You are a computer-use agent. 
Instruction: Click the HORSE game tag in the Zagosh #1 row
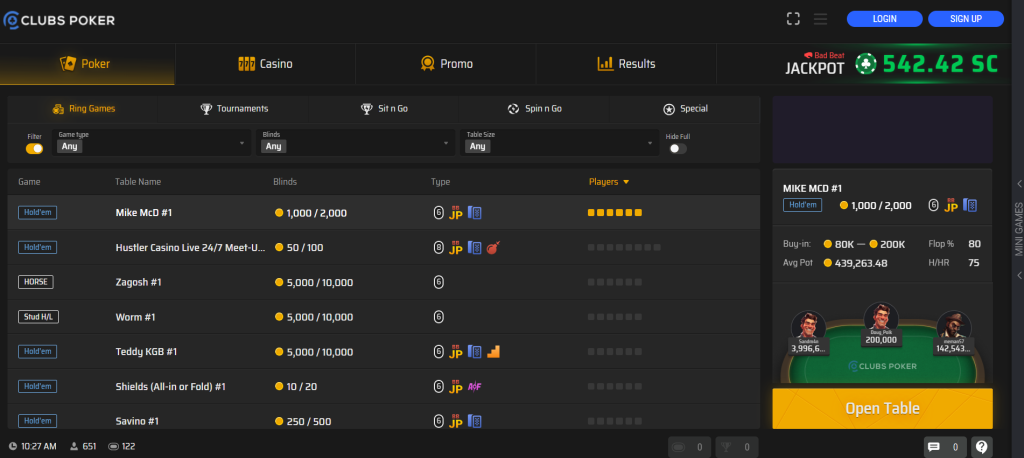[x=36, y=282]
